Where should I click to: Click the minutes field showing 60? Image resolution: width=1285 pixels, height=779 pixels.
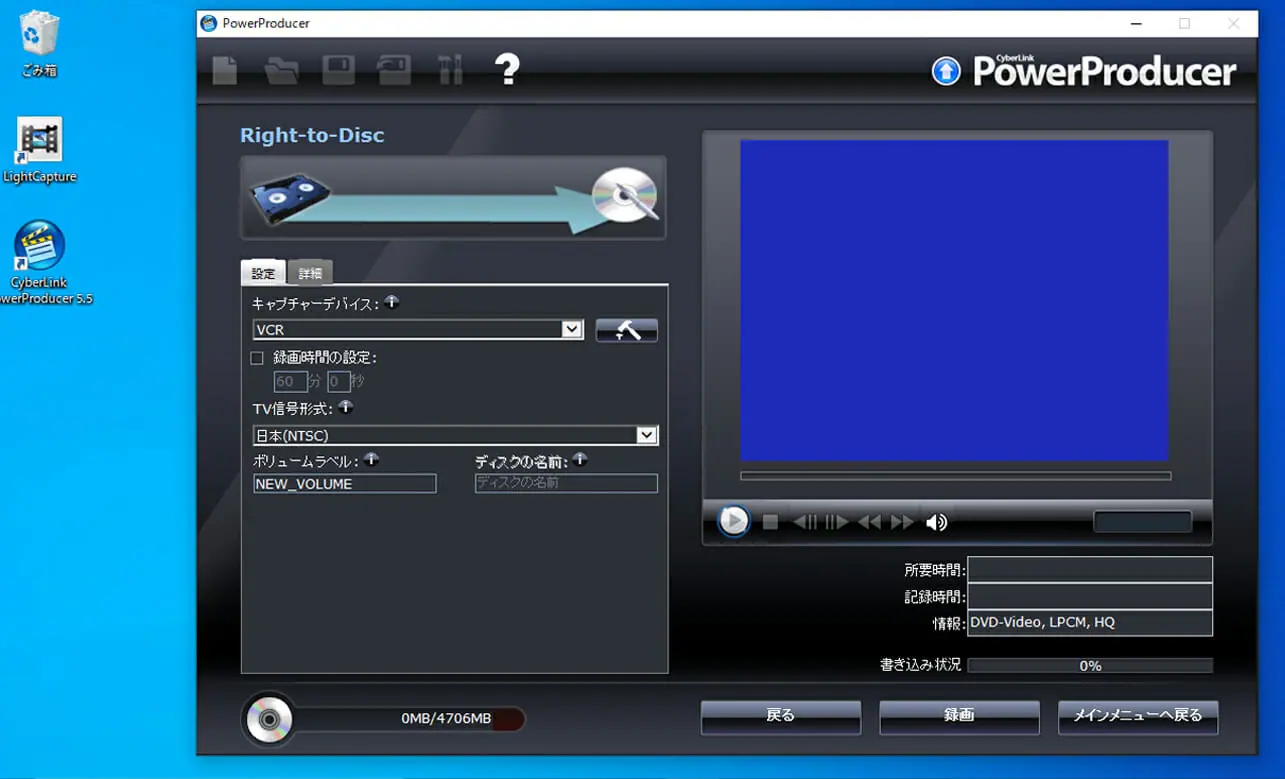tap(290, 382)
